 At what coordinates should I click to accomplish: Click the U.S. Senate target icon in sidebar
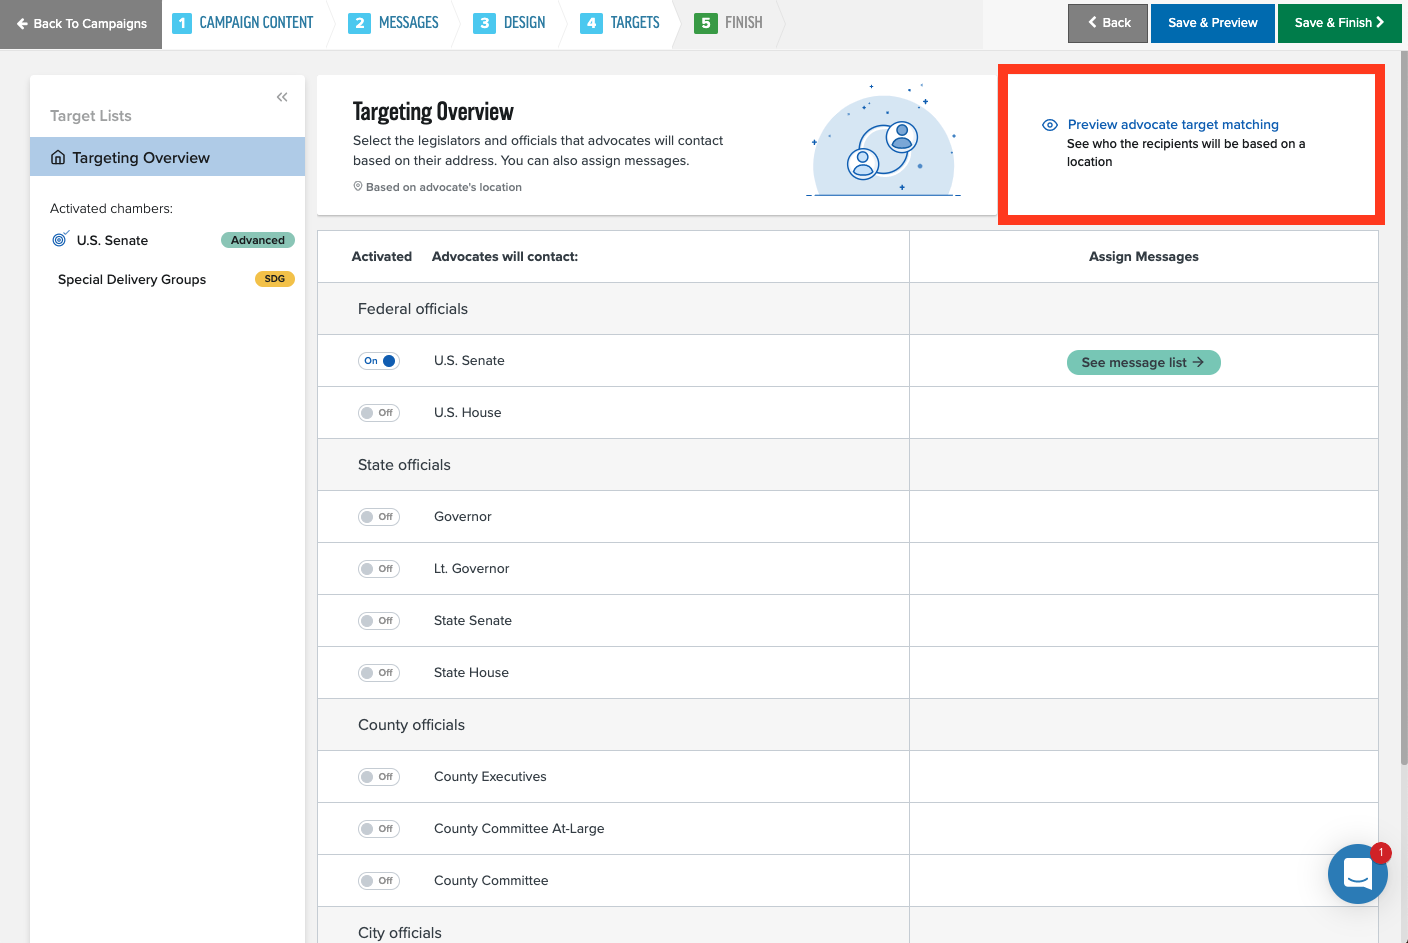coord(60,240)
